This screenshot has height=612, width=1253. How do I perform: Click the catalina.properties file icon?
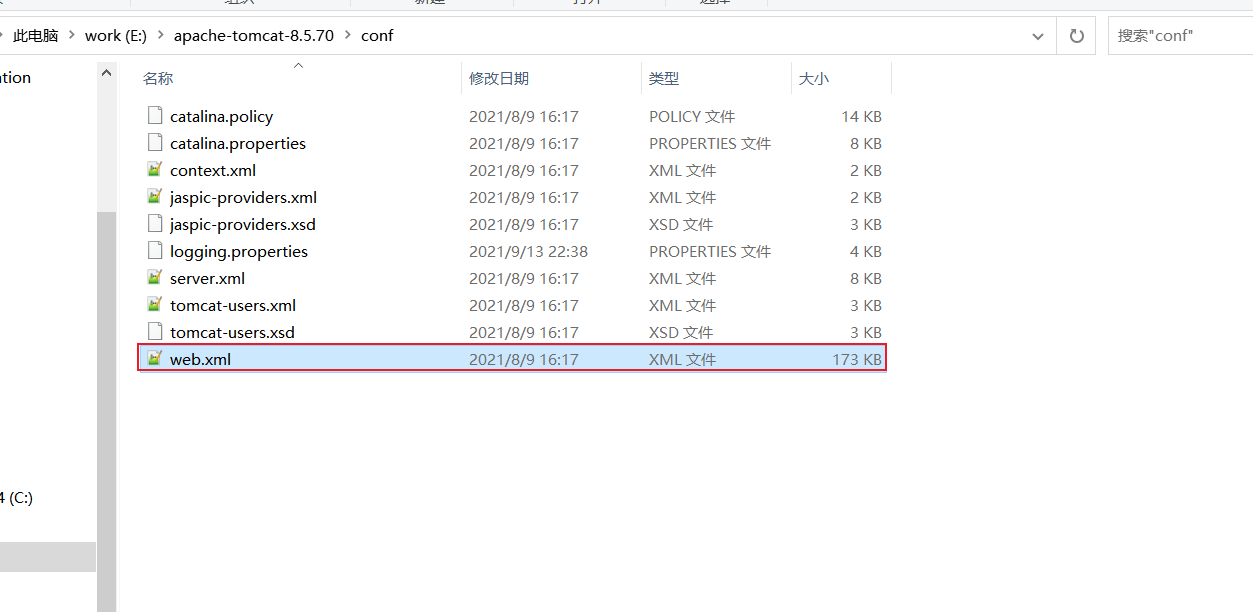pyautogui.click(x=154, y=143)
